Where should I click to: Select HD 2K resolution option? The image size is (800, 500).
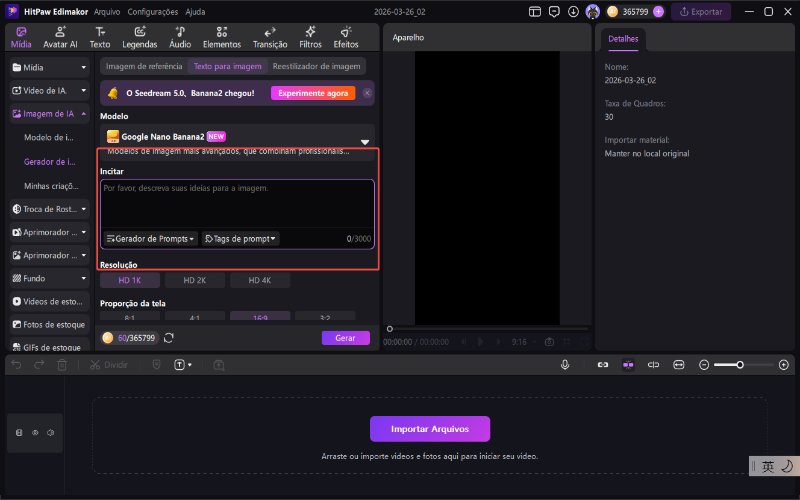tap(194, 281)
